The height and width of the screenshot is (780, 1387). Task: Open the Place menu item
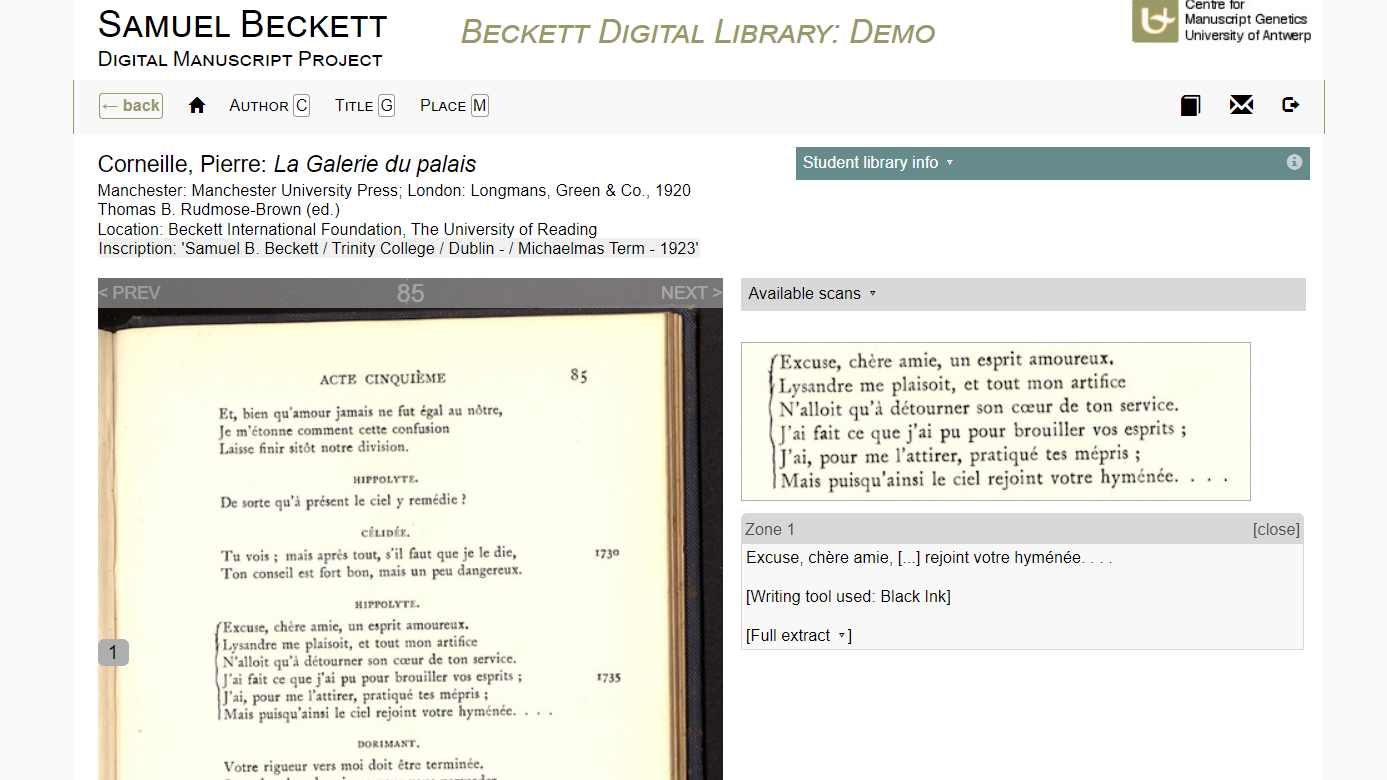tap(454, 106)
